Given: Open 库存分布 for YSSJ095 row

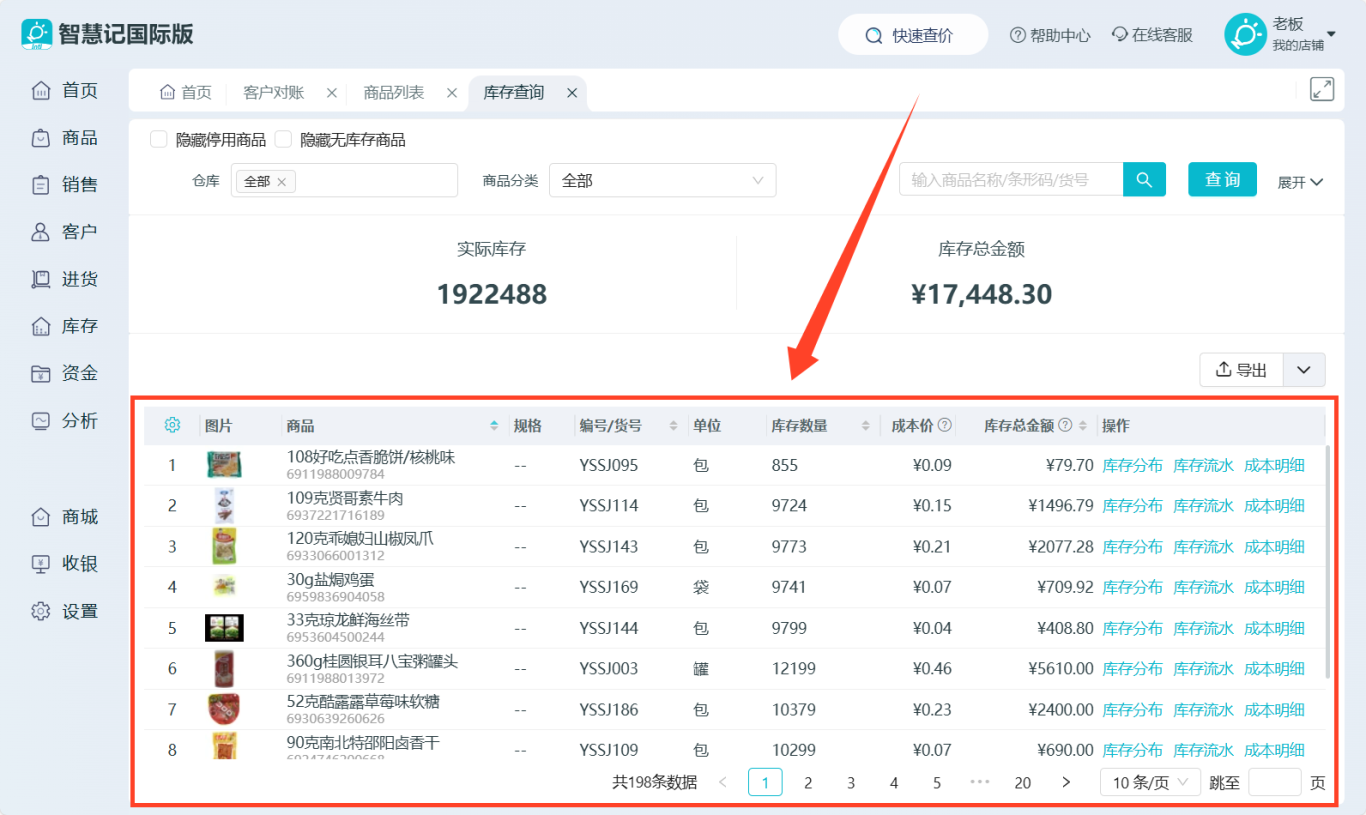Looking at the screenshot, I should click(1132, 465).
